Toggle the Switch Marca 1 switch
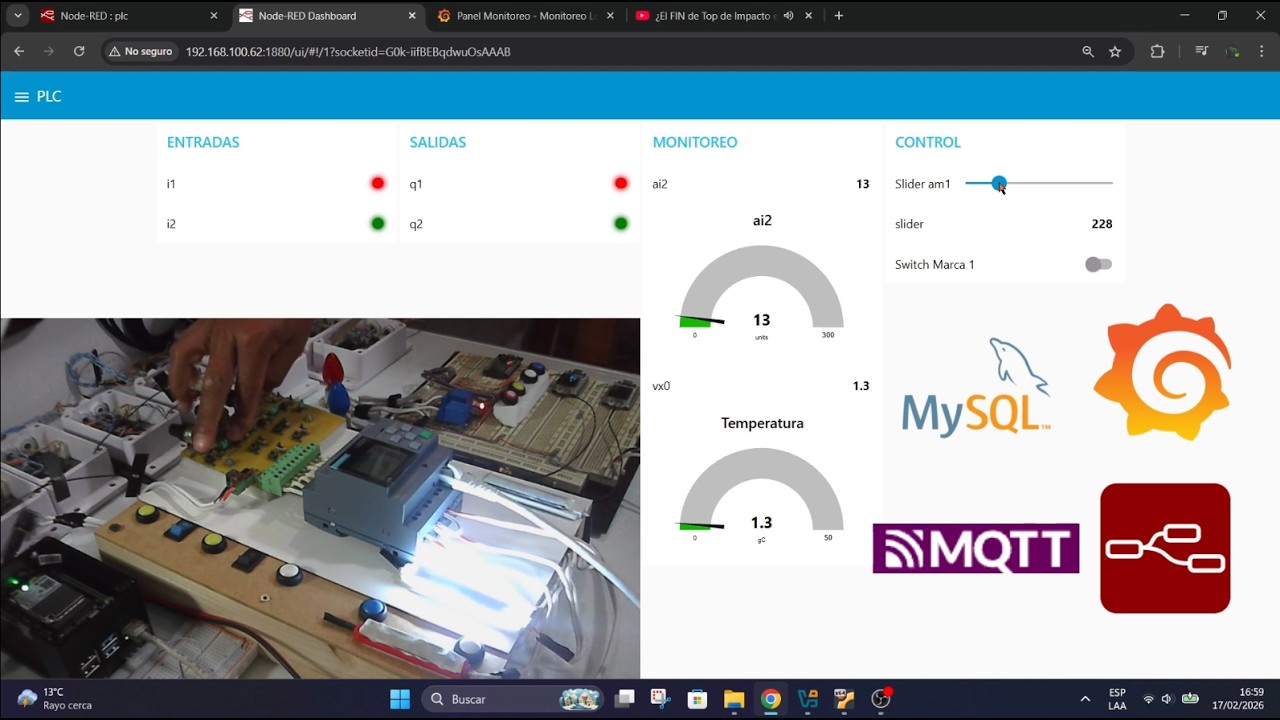The height and width of the screenshot is (720, 1280). (x=1098, y=264)
